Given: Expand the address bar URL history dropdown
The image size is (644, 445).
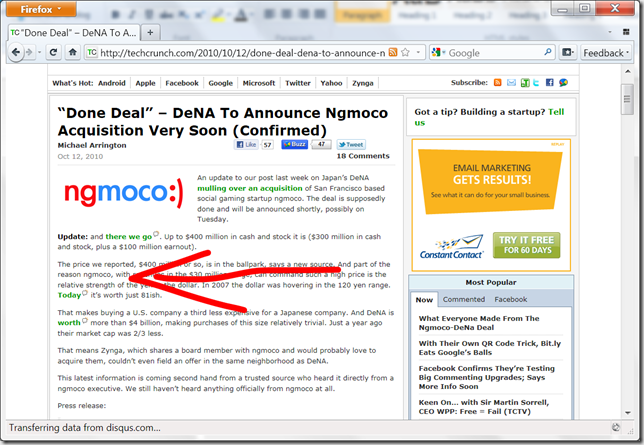Looking at the screenshot, I should coord(418,52).
